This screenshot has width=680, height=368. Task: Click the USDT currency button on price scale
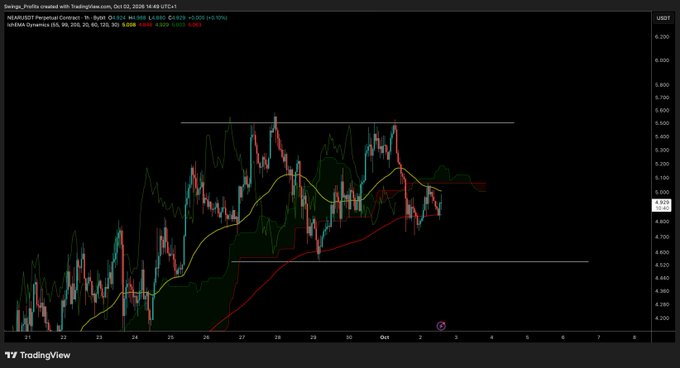click(663, 18)
